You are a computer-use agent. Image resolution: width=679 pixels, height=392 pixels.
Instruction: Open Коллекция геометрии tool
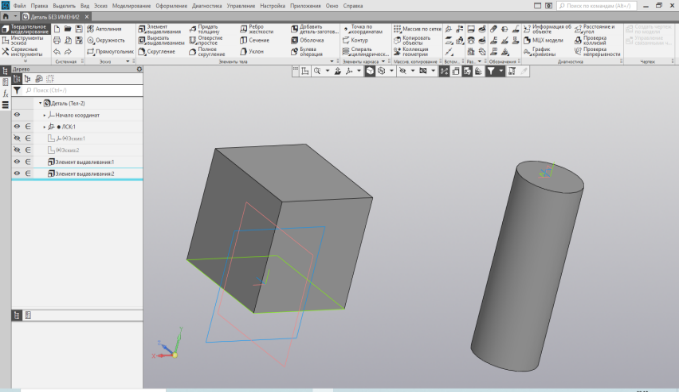click(411, 52)
